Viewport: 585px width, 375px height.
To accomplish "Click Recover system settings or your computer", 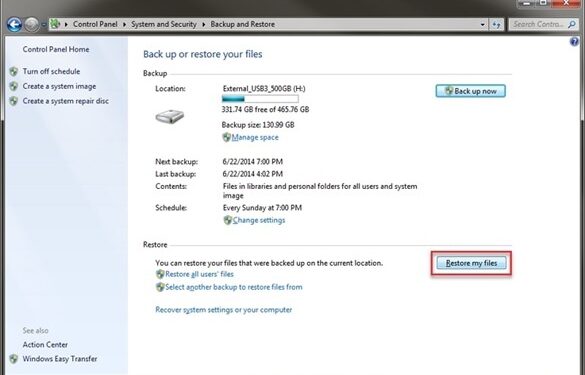I will (223, 310).
